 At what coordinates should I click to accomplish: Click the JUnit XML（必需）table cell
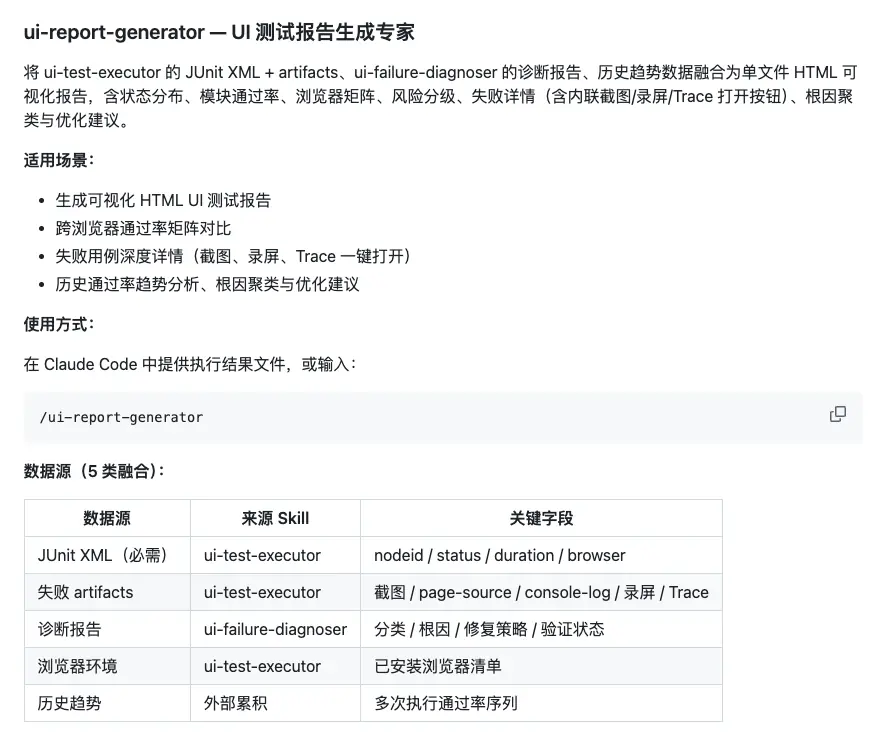[x=107, y=555]
